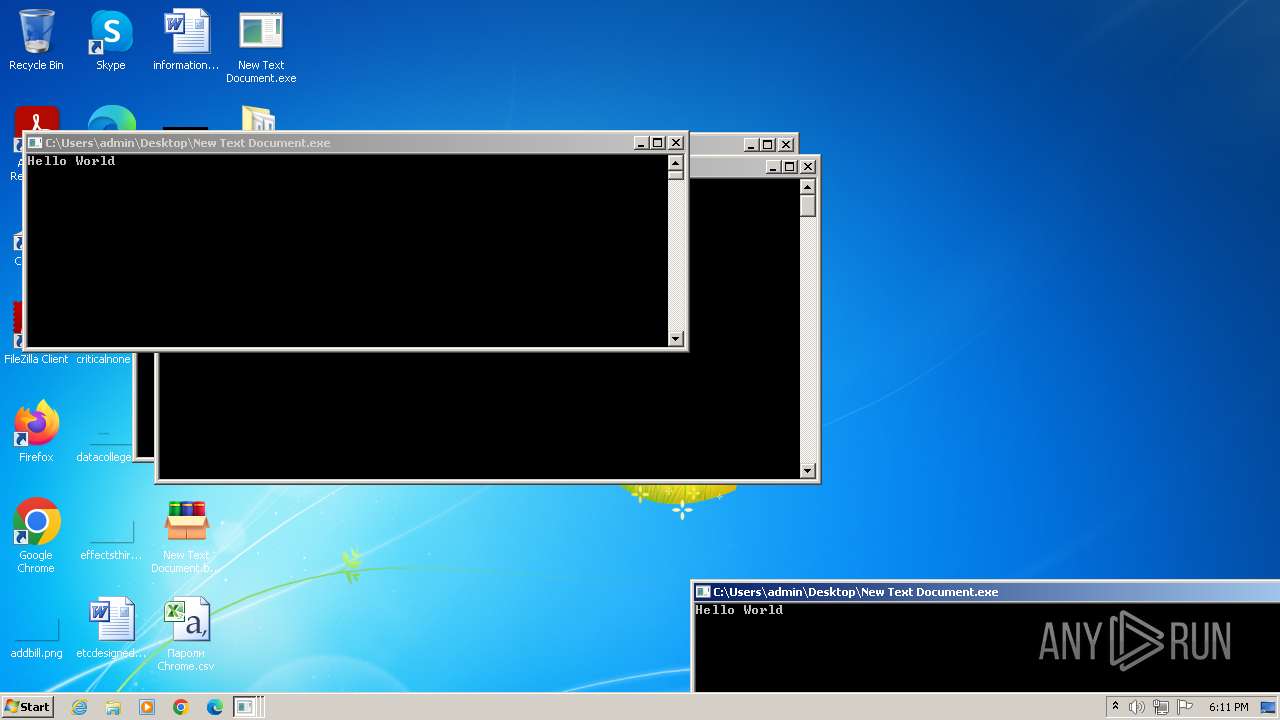Click the Show Desktop button

click(1269, 707)
